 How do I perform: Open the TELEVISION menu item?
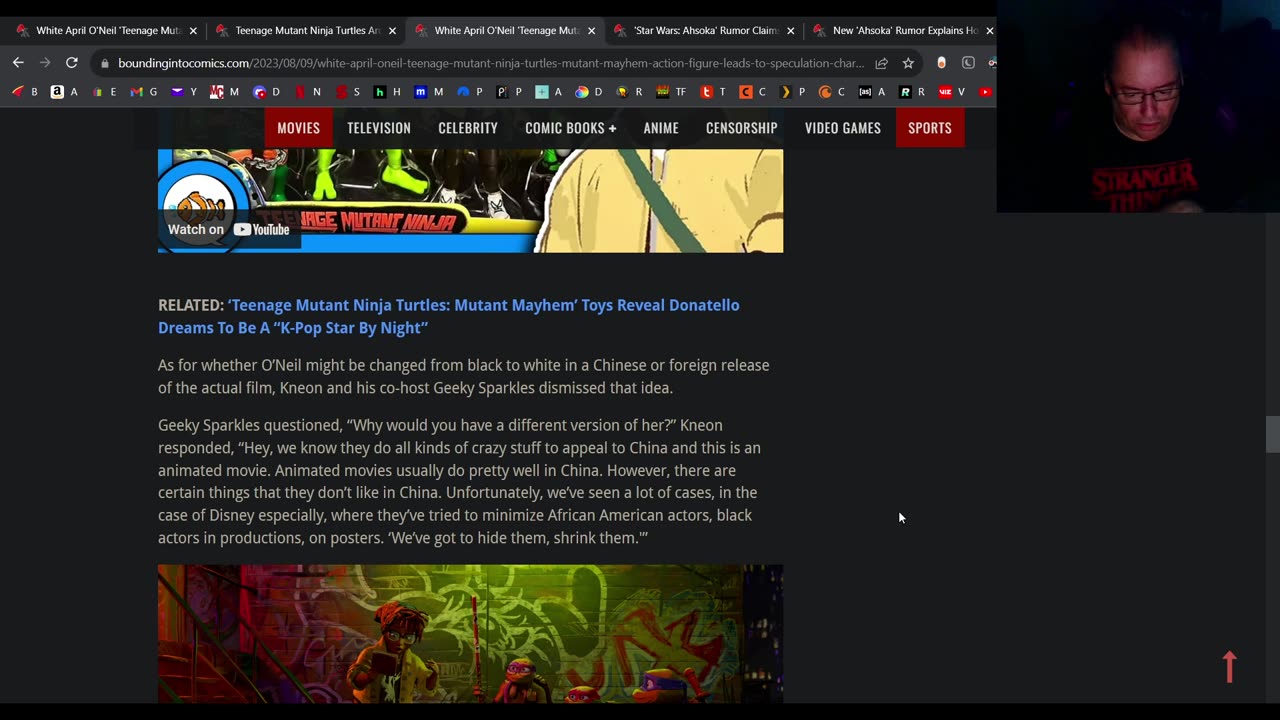(x=379, y=128)
